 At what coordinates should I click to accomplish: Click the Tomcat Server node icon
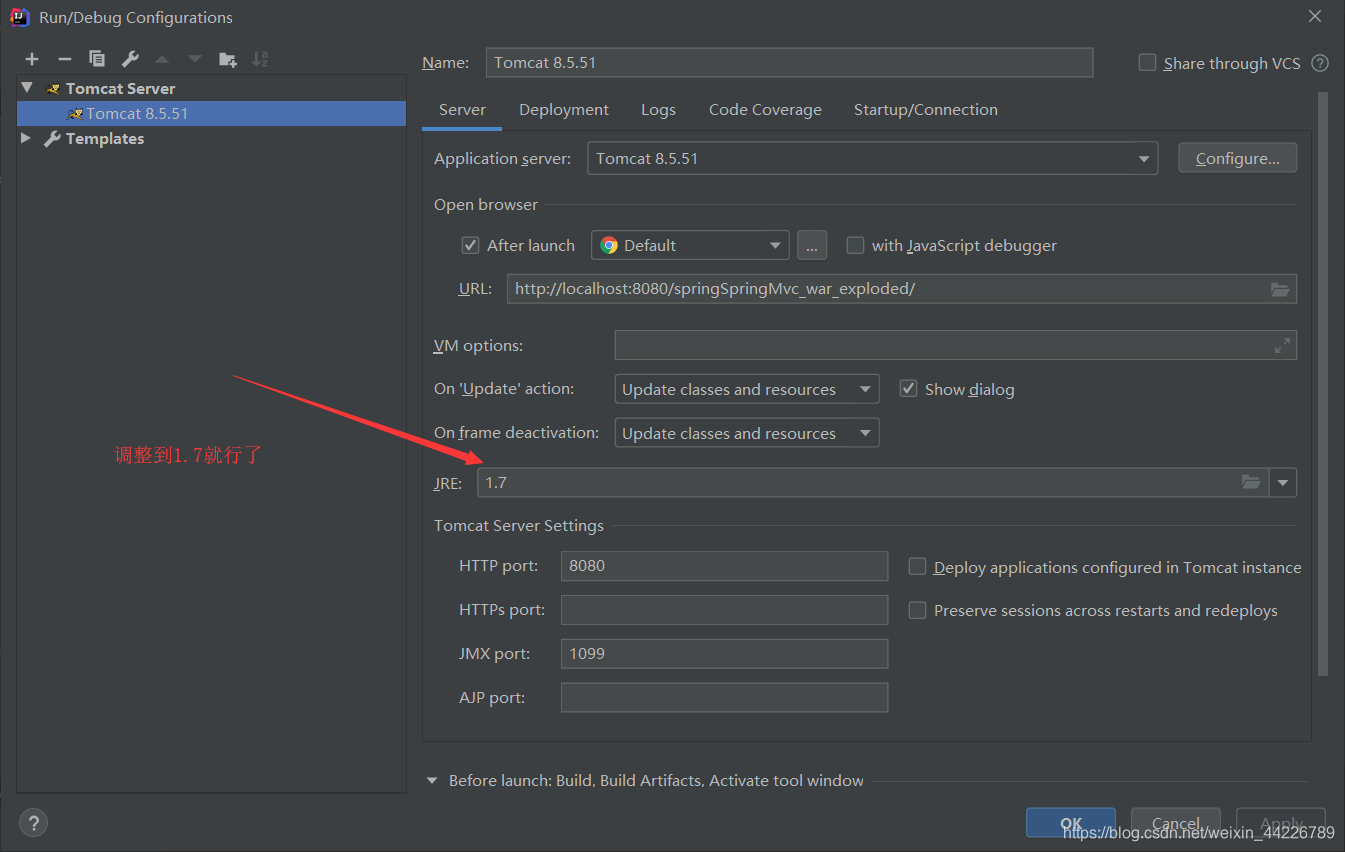54,88
